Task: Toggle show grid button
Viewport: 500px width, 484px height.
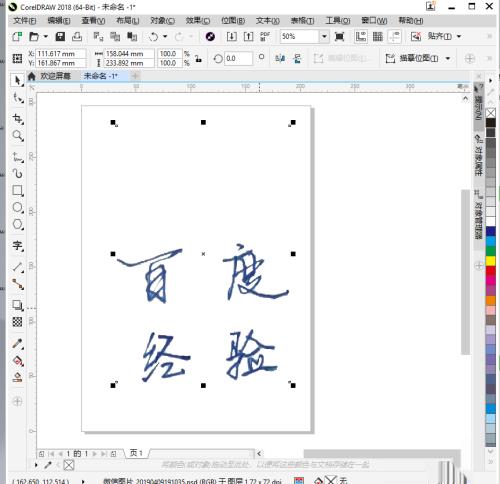Action: (x=378, y=36)
